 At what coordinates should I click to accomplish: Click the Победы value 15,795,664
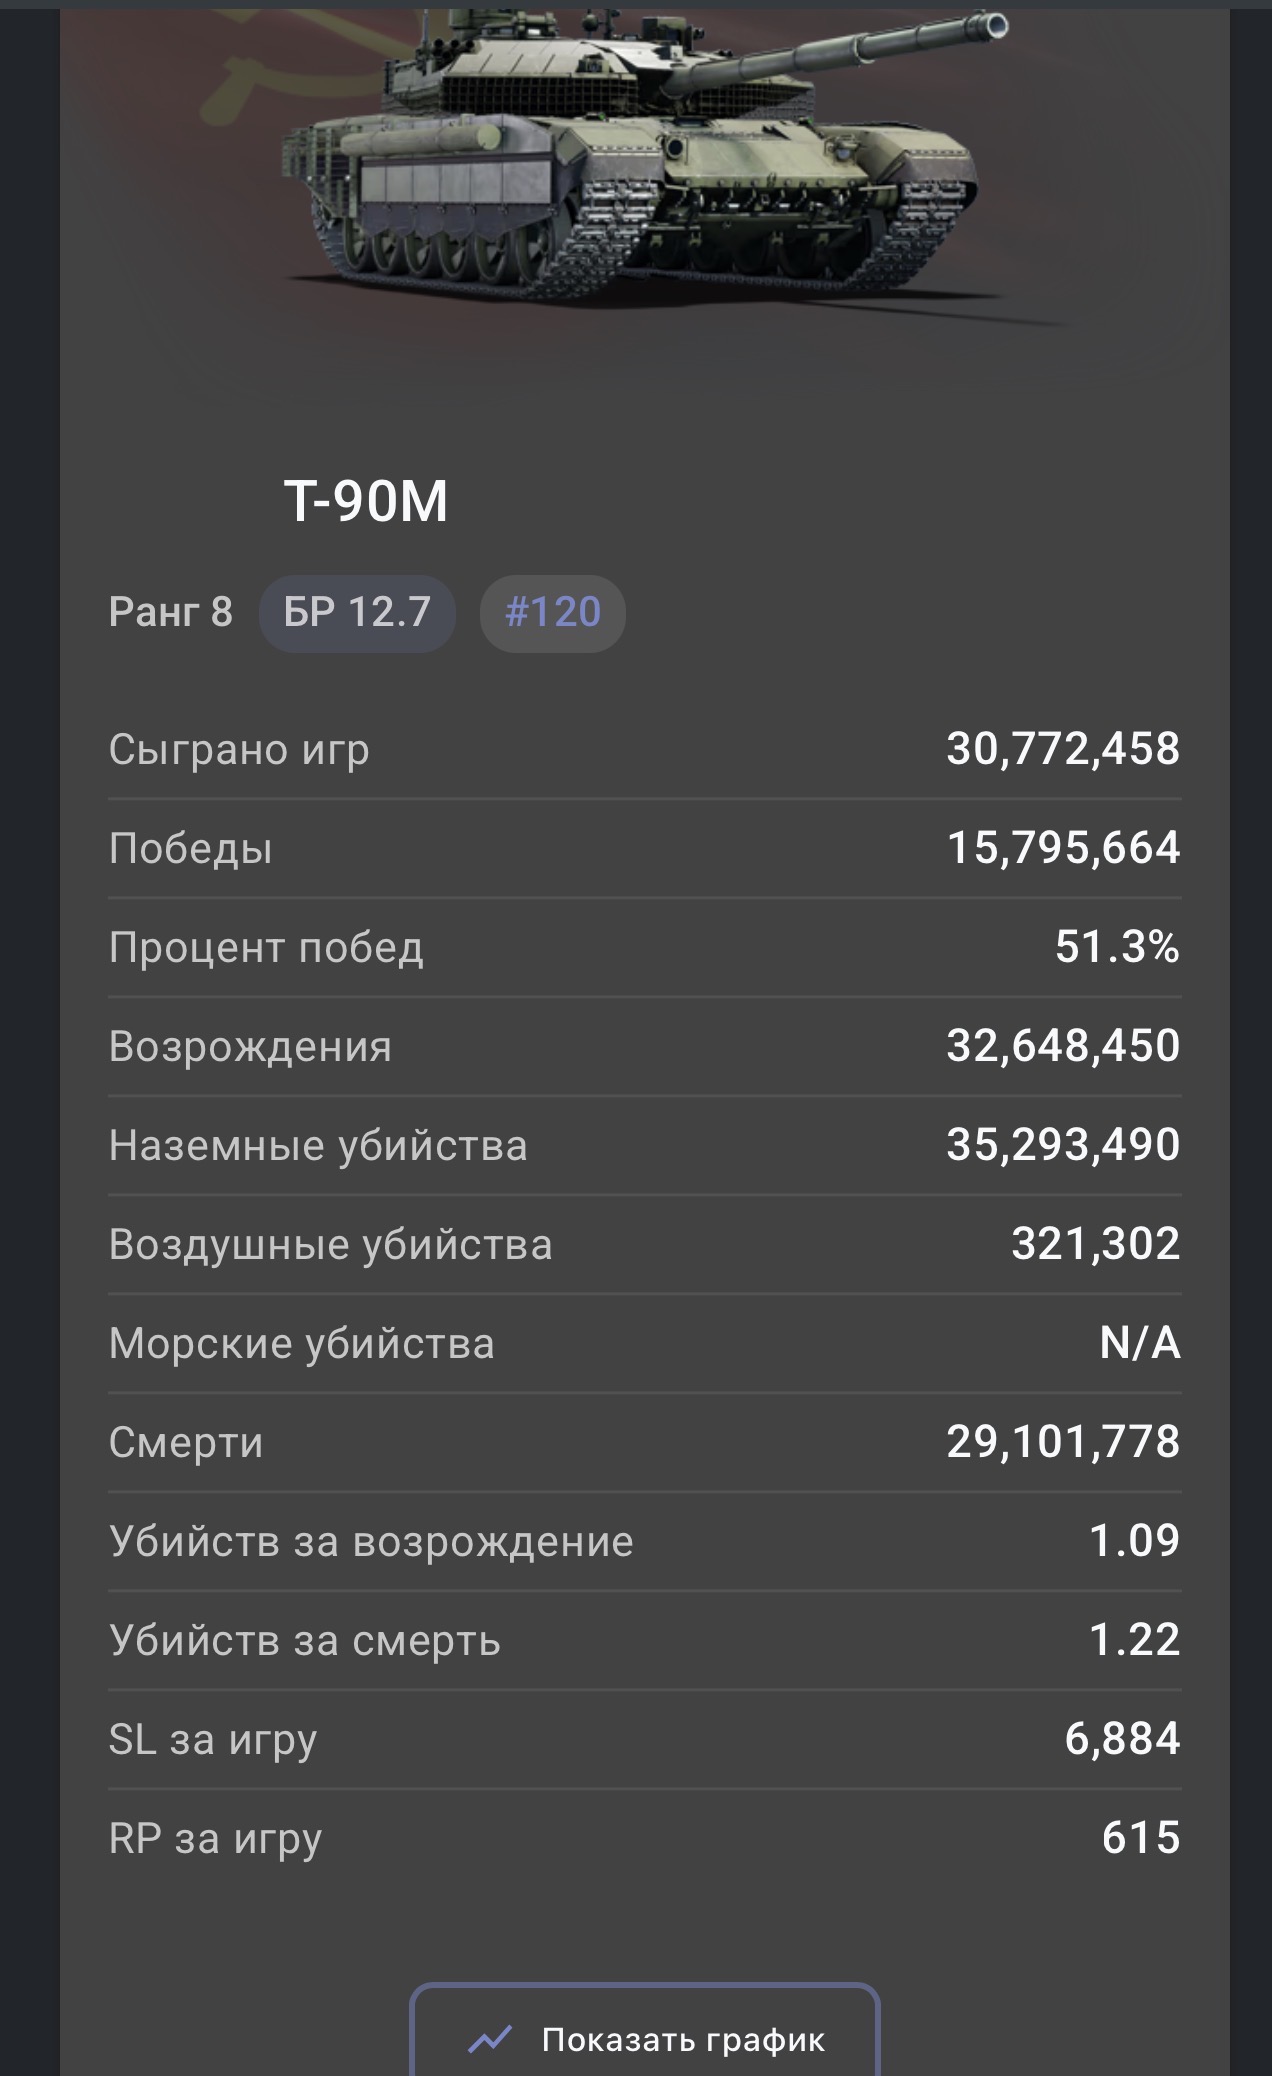(x=1063, y=848)
